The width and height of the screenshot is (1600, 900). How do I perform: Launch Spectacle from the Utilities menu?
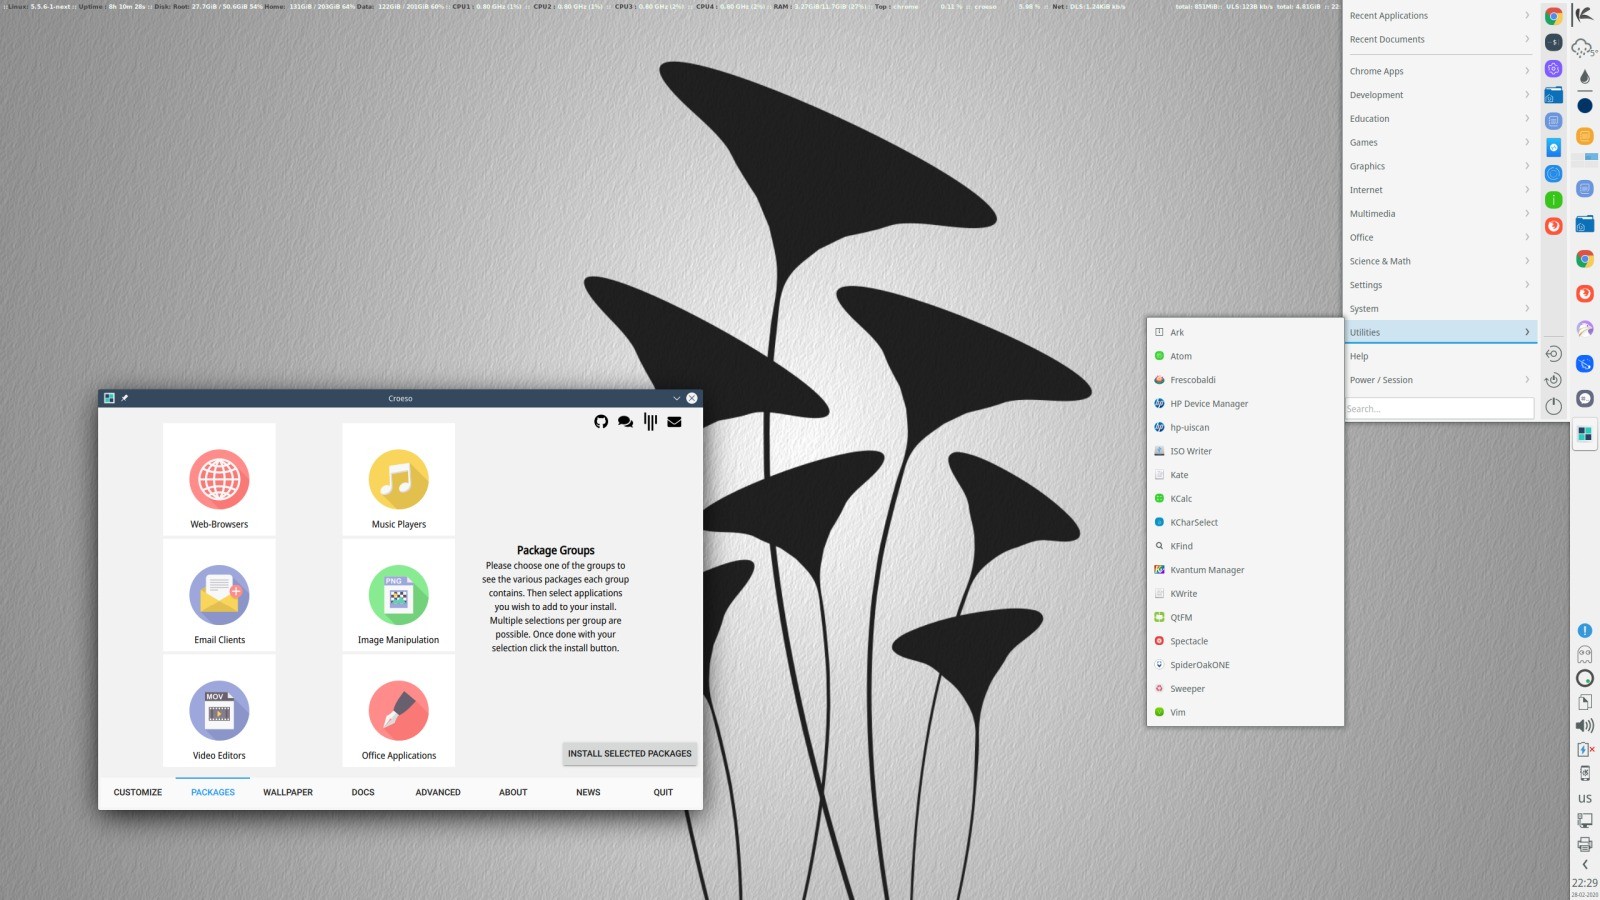[x=1190, y=640]
